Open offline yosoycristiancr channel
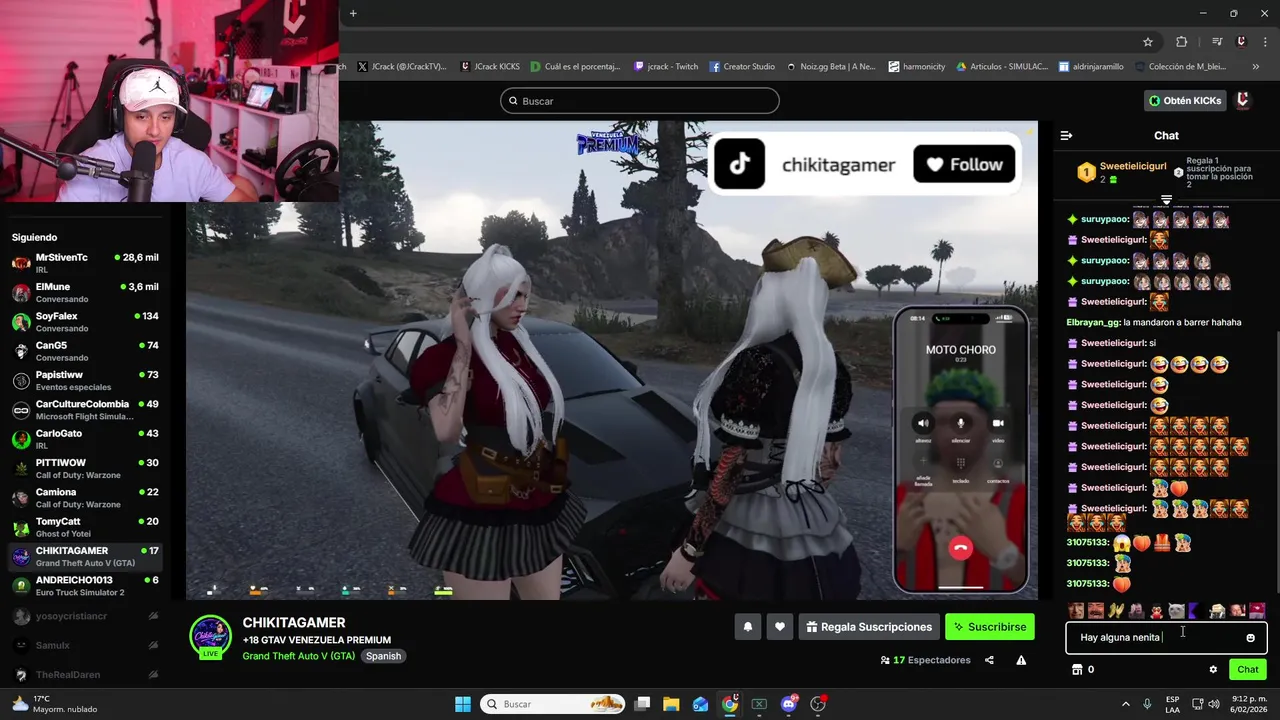 (85, 616)
